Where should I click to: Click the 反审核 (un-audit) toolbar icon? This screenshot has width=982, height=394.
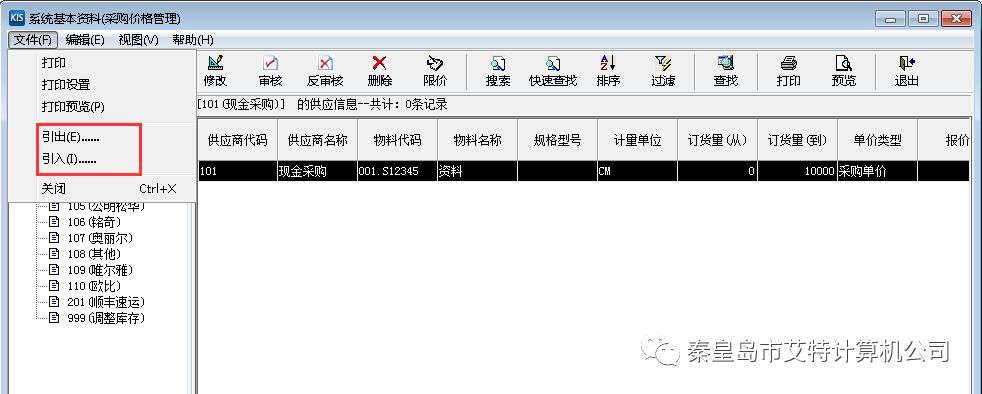[x=325, y=71]
